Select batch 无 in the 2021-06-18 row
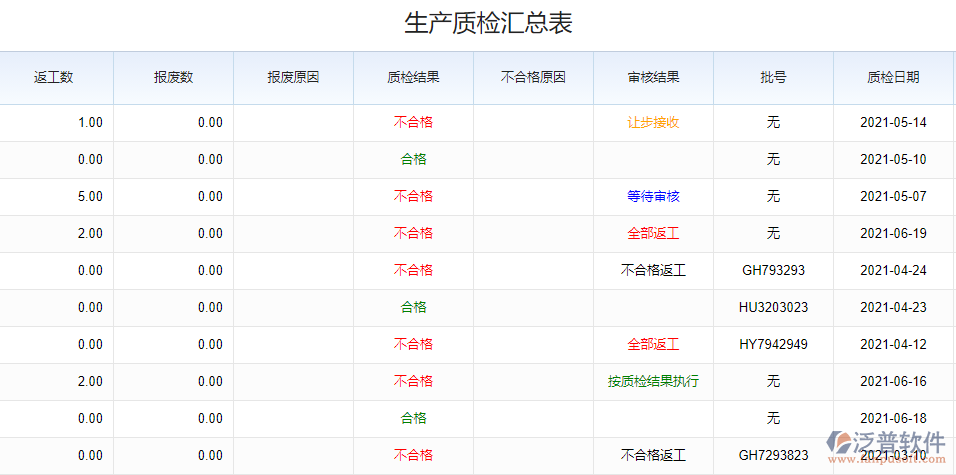The image size is (956, 475). [773, 418]
